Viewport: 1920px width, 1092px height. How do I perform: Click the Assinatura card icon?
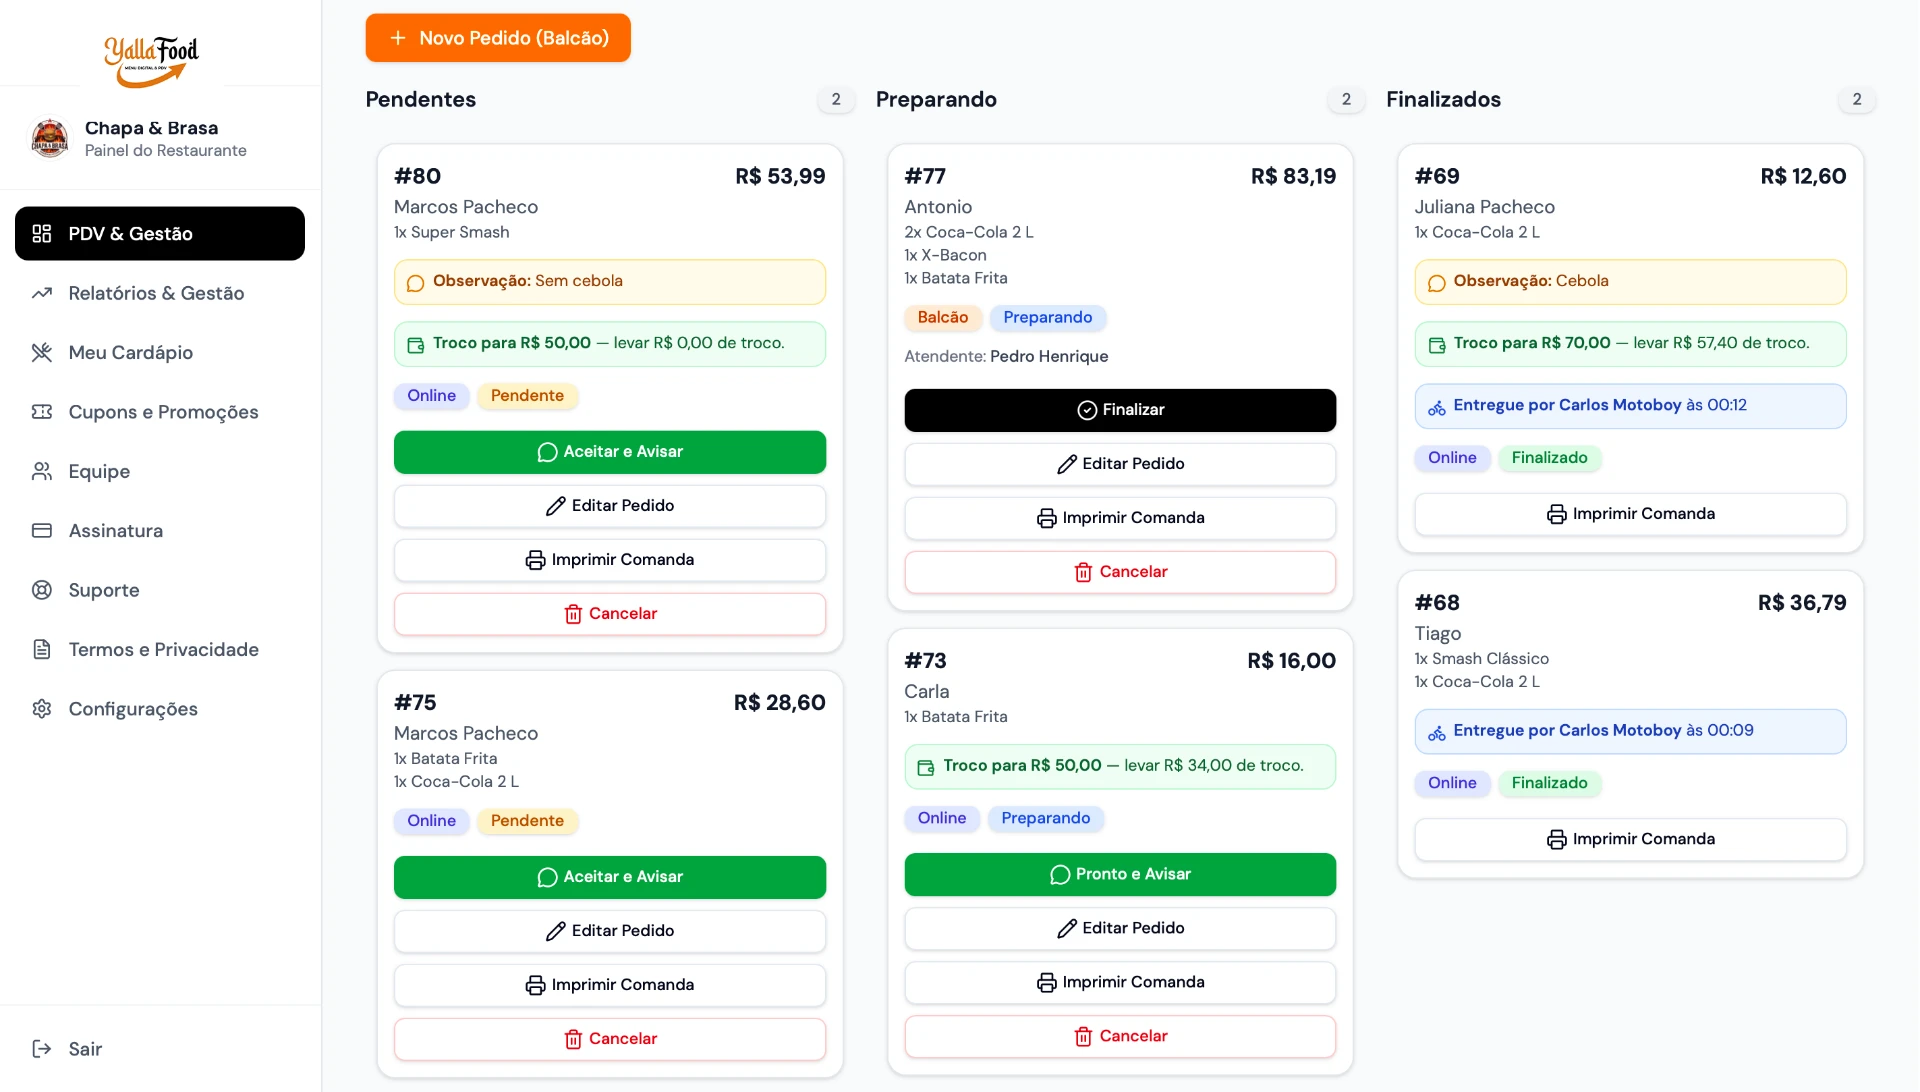point(42,531)
